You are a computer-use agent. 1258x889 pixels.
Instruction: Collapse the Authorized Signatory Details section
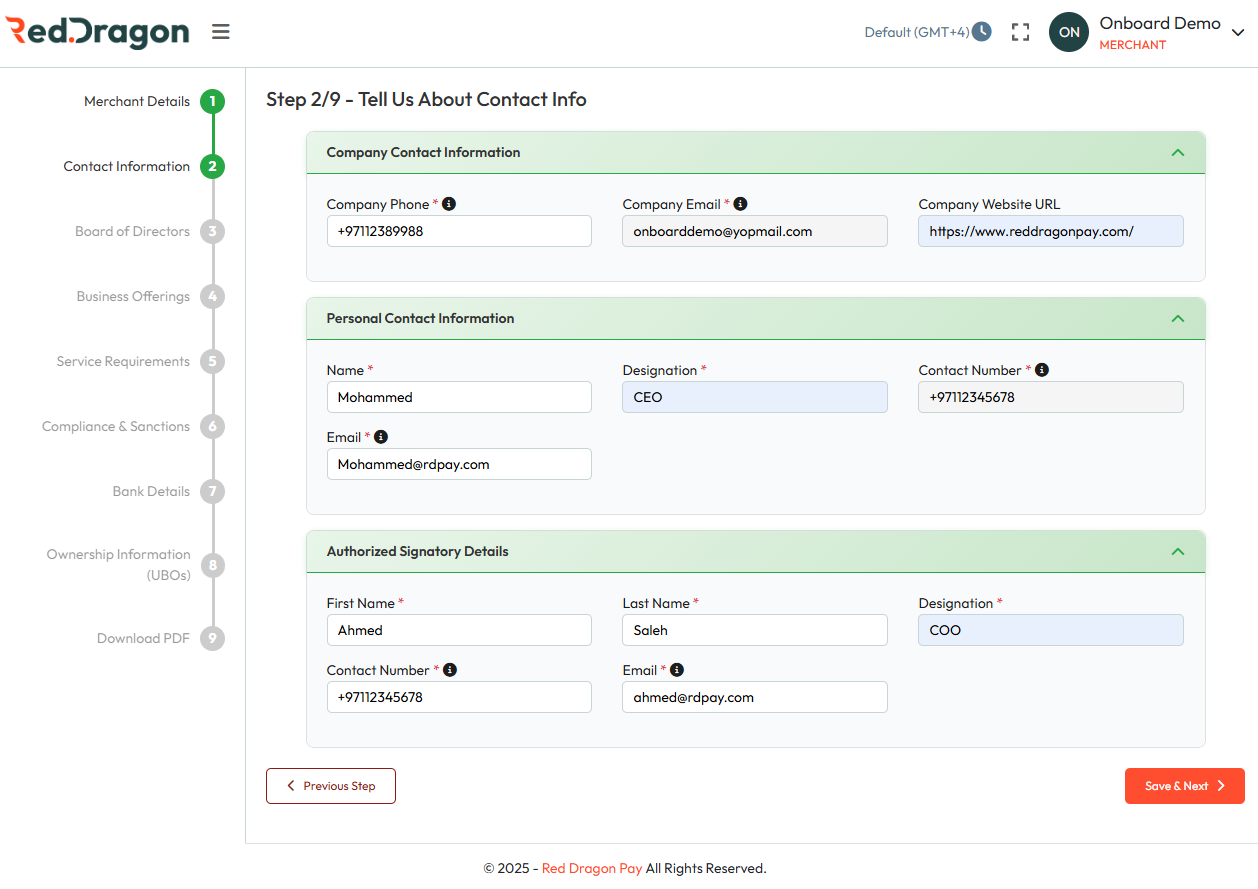click(x=1177, y=552)
